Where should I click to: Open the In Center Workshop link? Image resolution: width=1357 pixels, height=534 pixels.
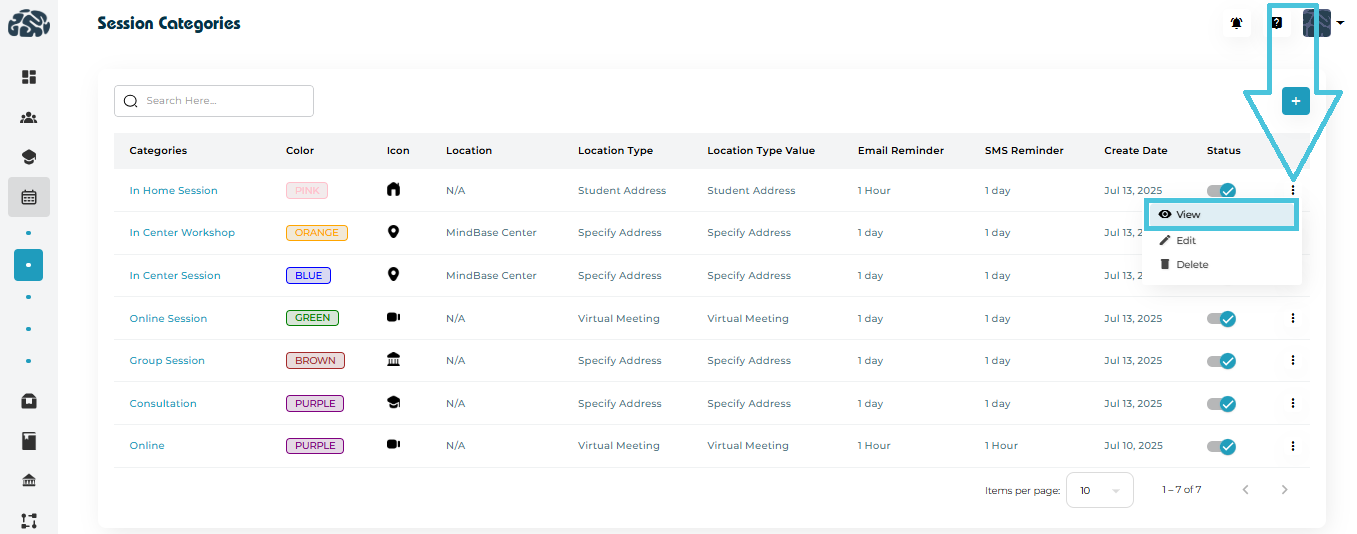182,233
